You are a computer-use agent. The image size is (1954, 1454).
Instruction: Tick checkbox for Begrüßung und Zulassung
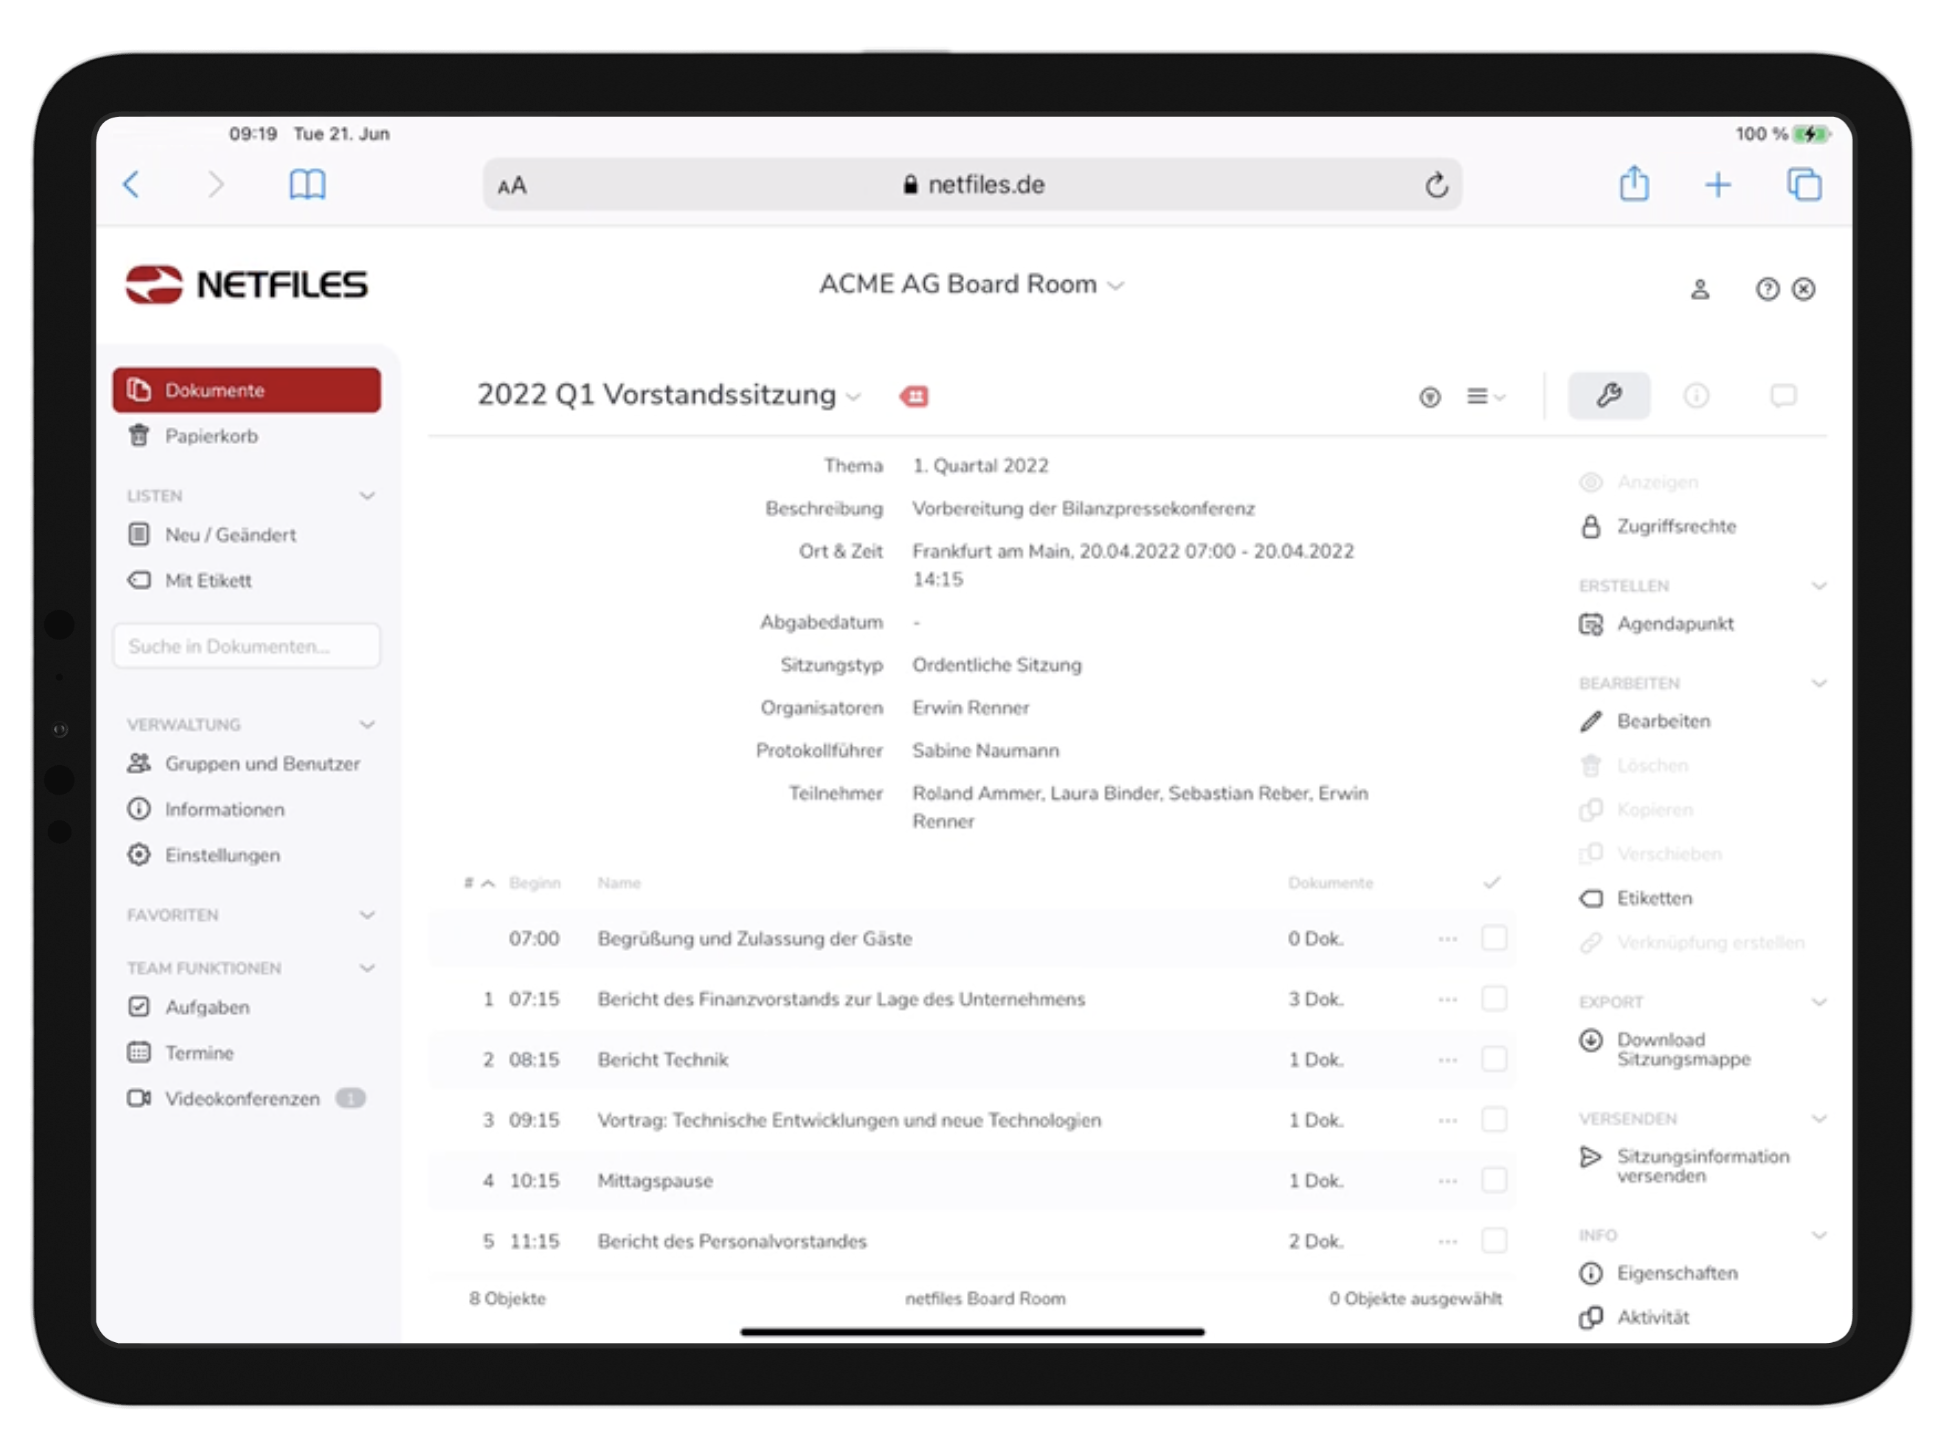tap(1494, 938)
